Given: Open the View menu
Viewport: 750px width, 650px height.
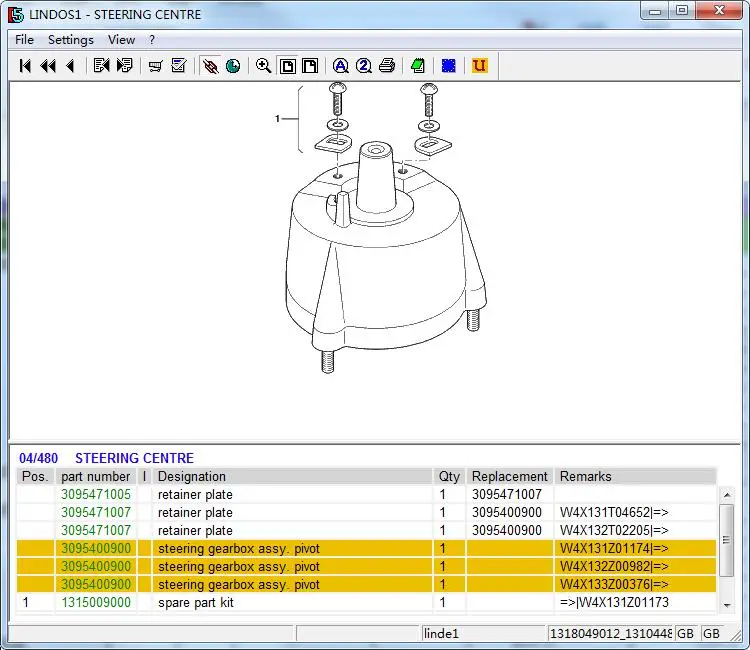Looking at the screenshot, I should pyautogui.click(x=121, y=40).
